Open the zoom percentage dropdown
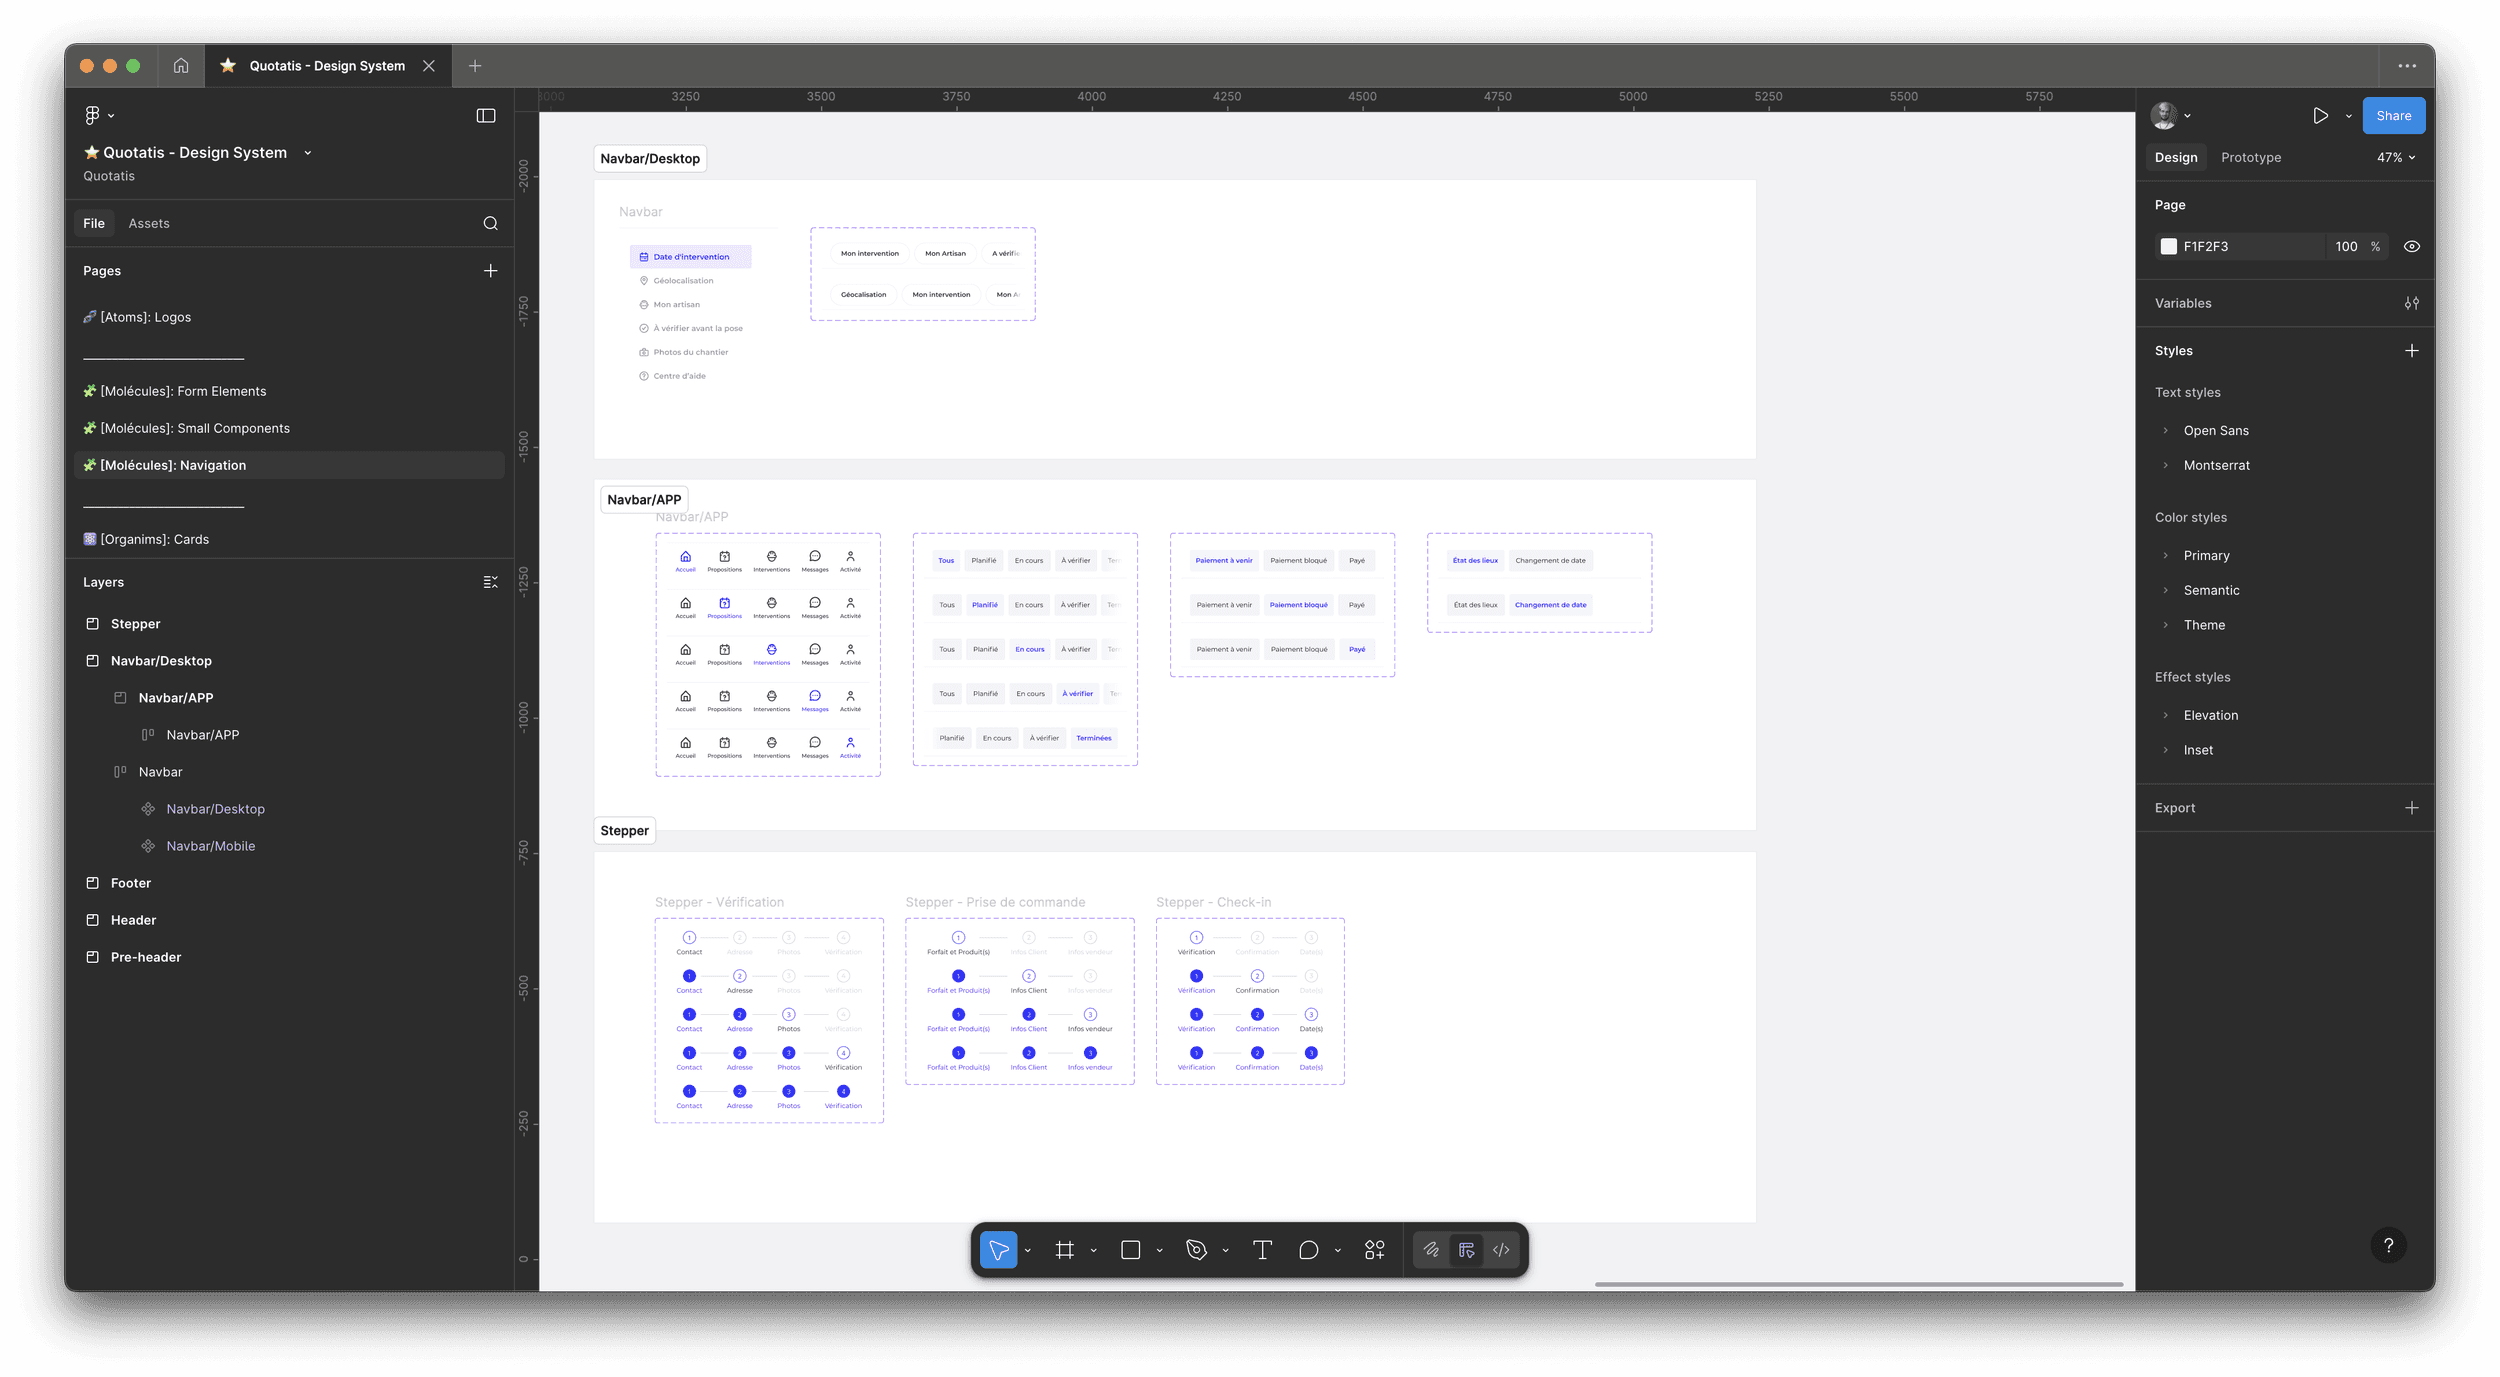This screenshot has width=2500, height=1377. 2395,158
